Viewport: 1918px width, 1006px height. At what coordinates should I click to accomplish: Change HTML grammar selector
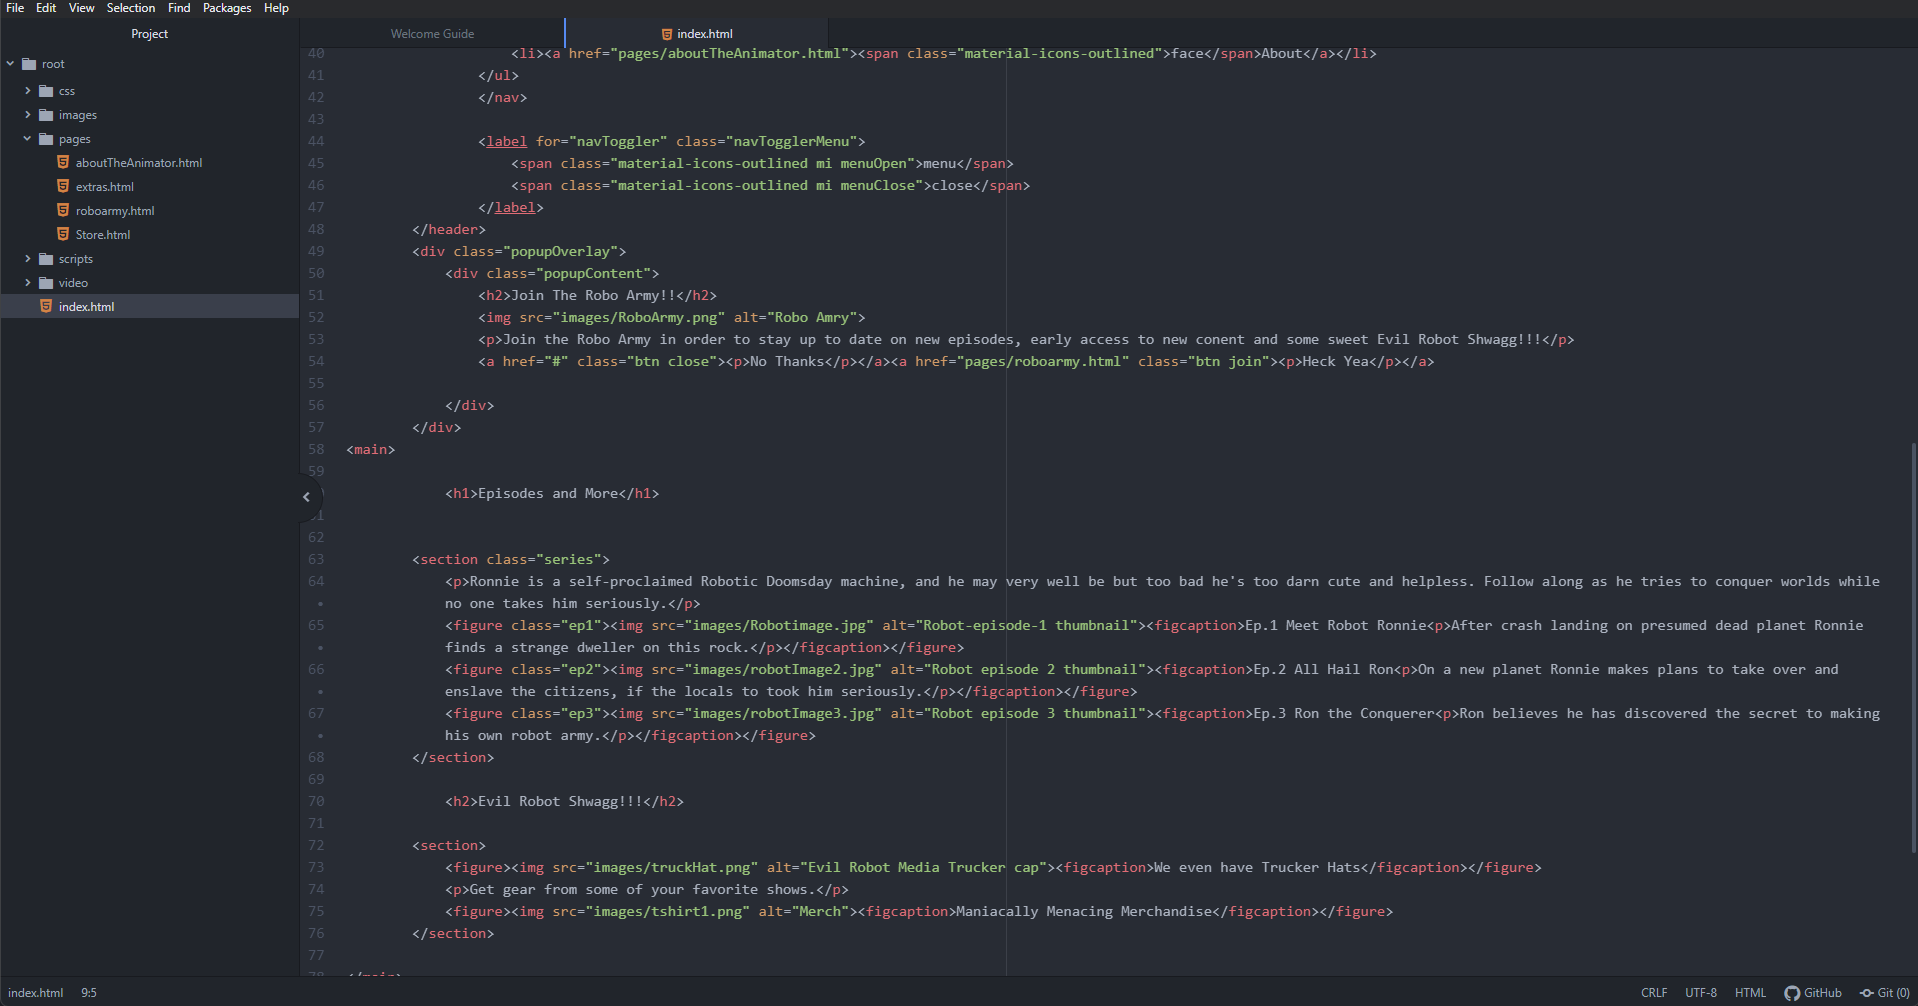click(x=1750, y=993)
